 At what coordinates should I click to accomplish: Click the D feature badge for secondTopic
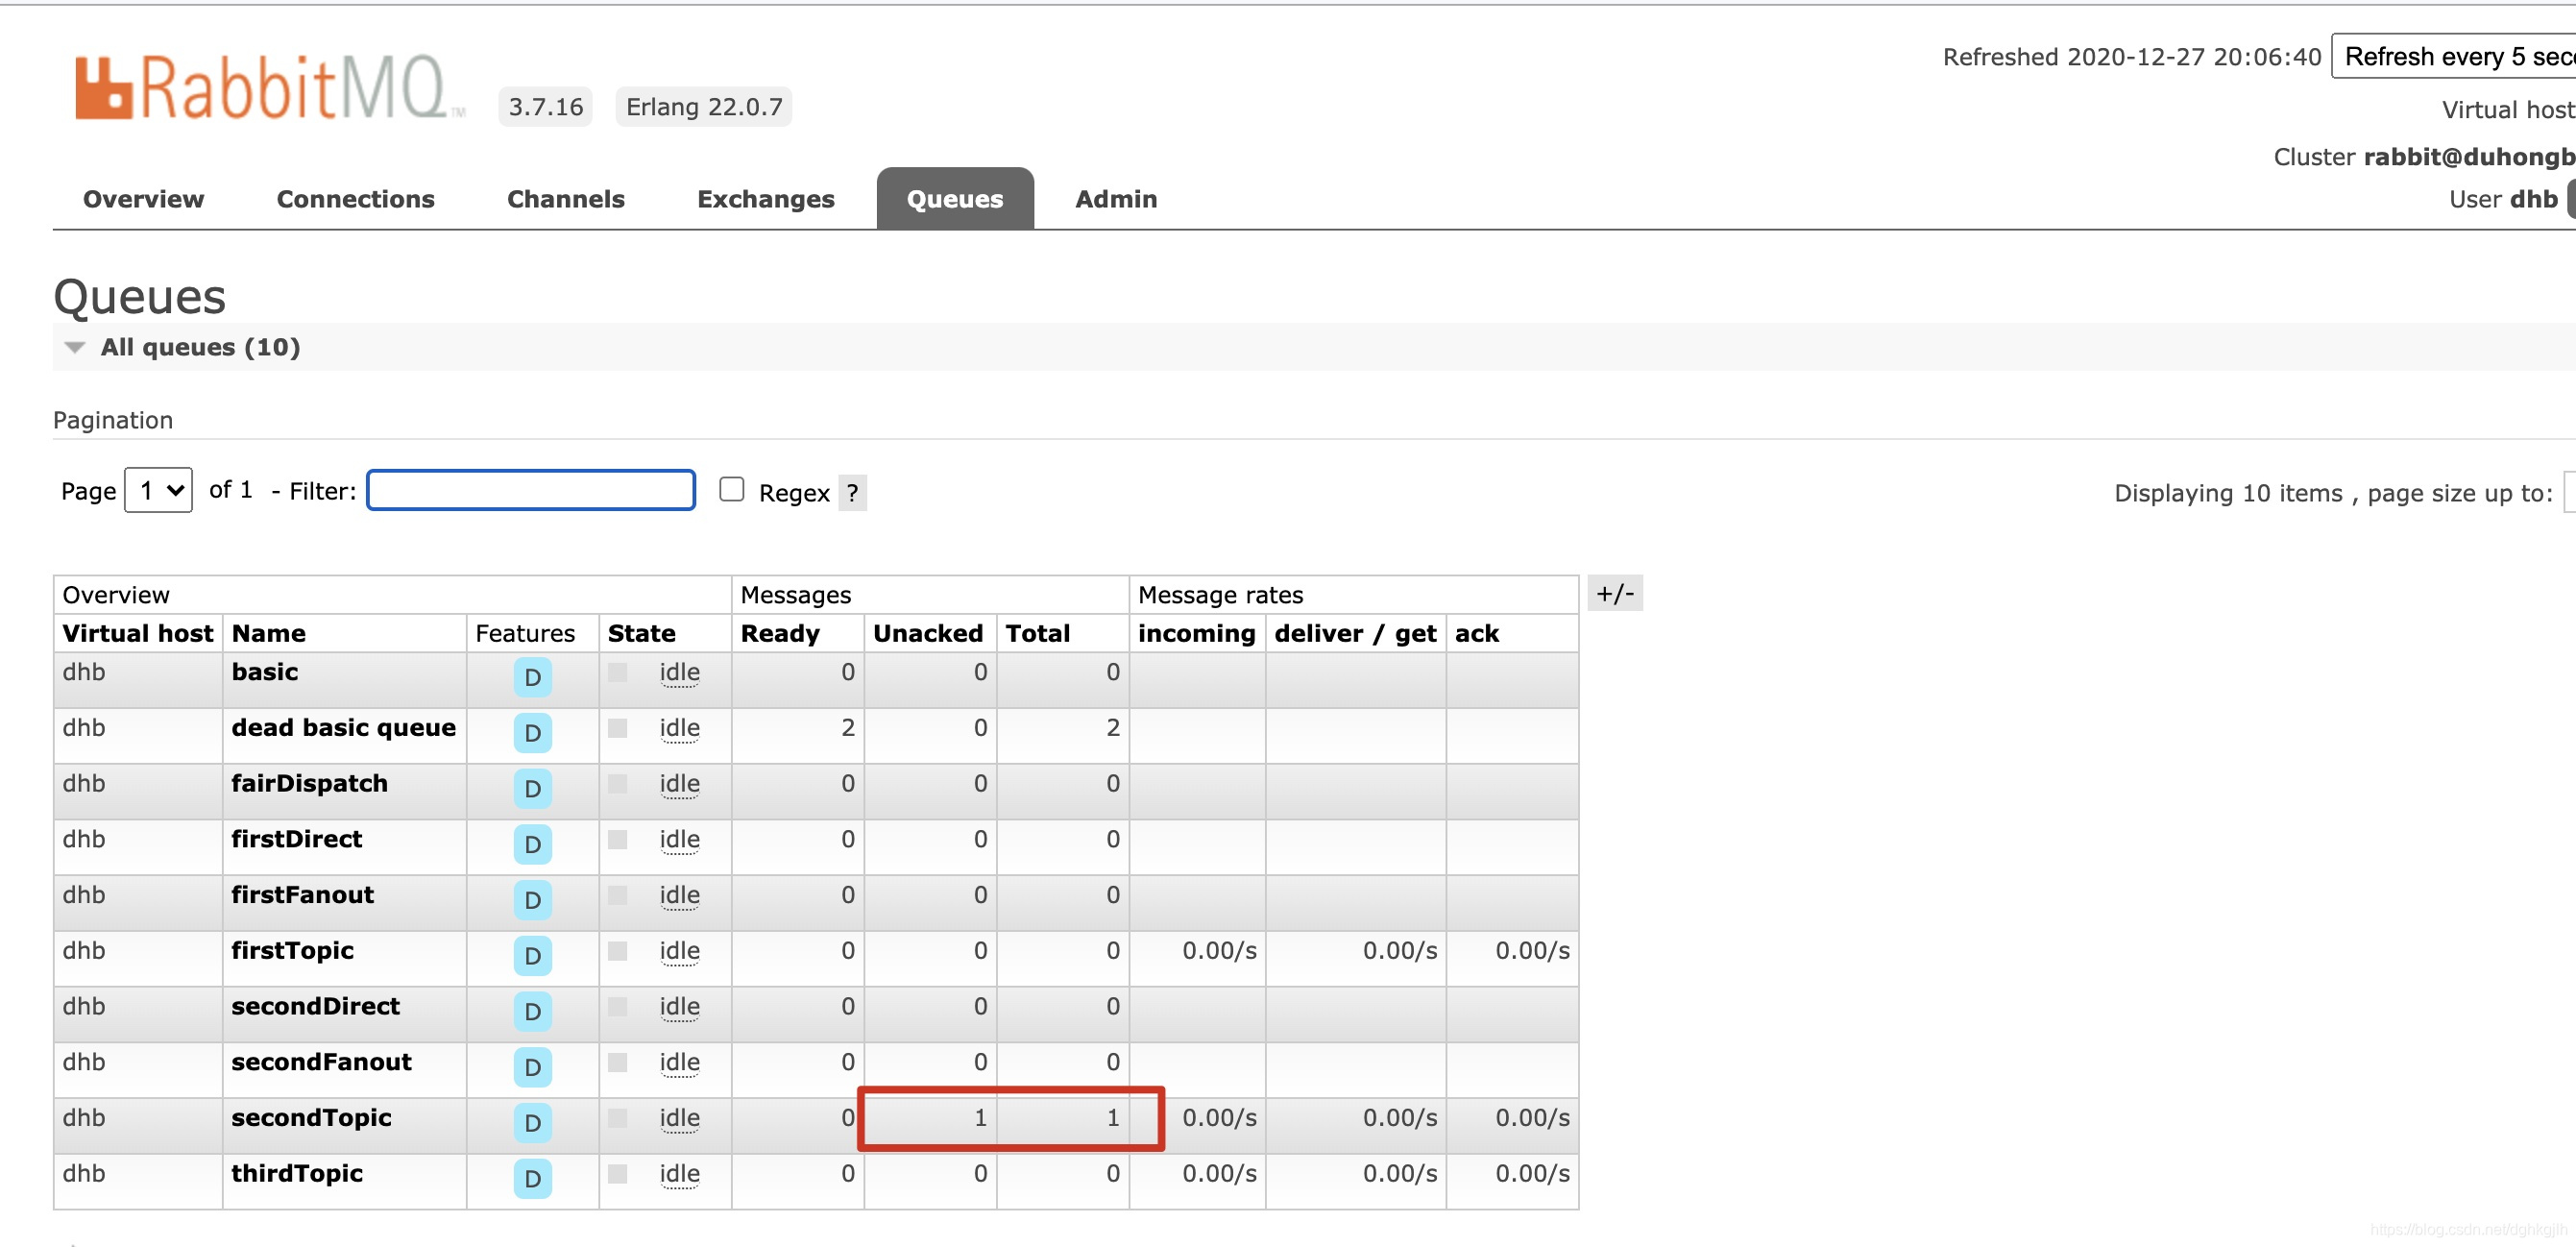(532, 1124)
